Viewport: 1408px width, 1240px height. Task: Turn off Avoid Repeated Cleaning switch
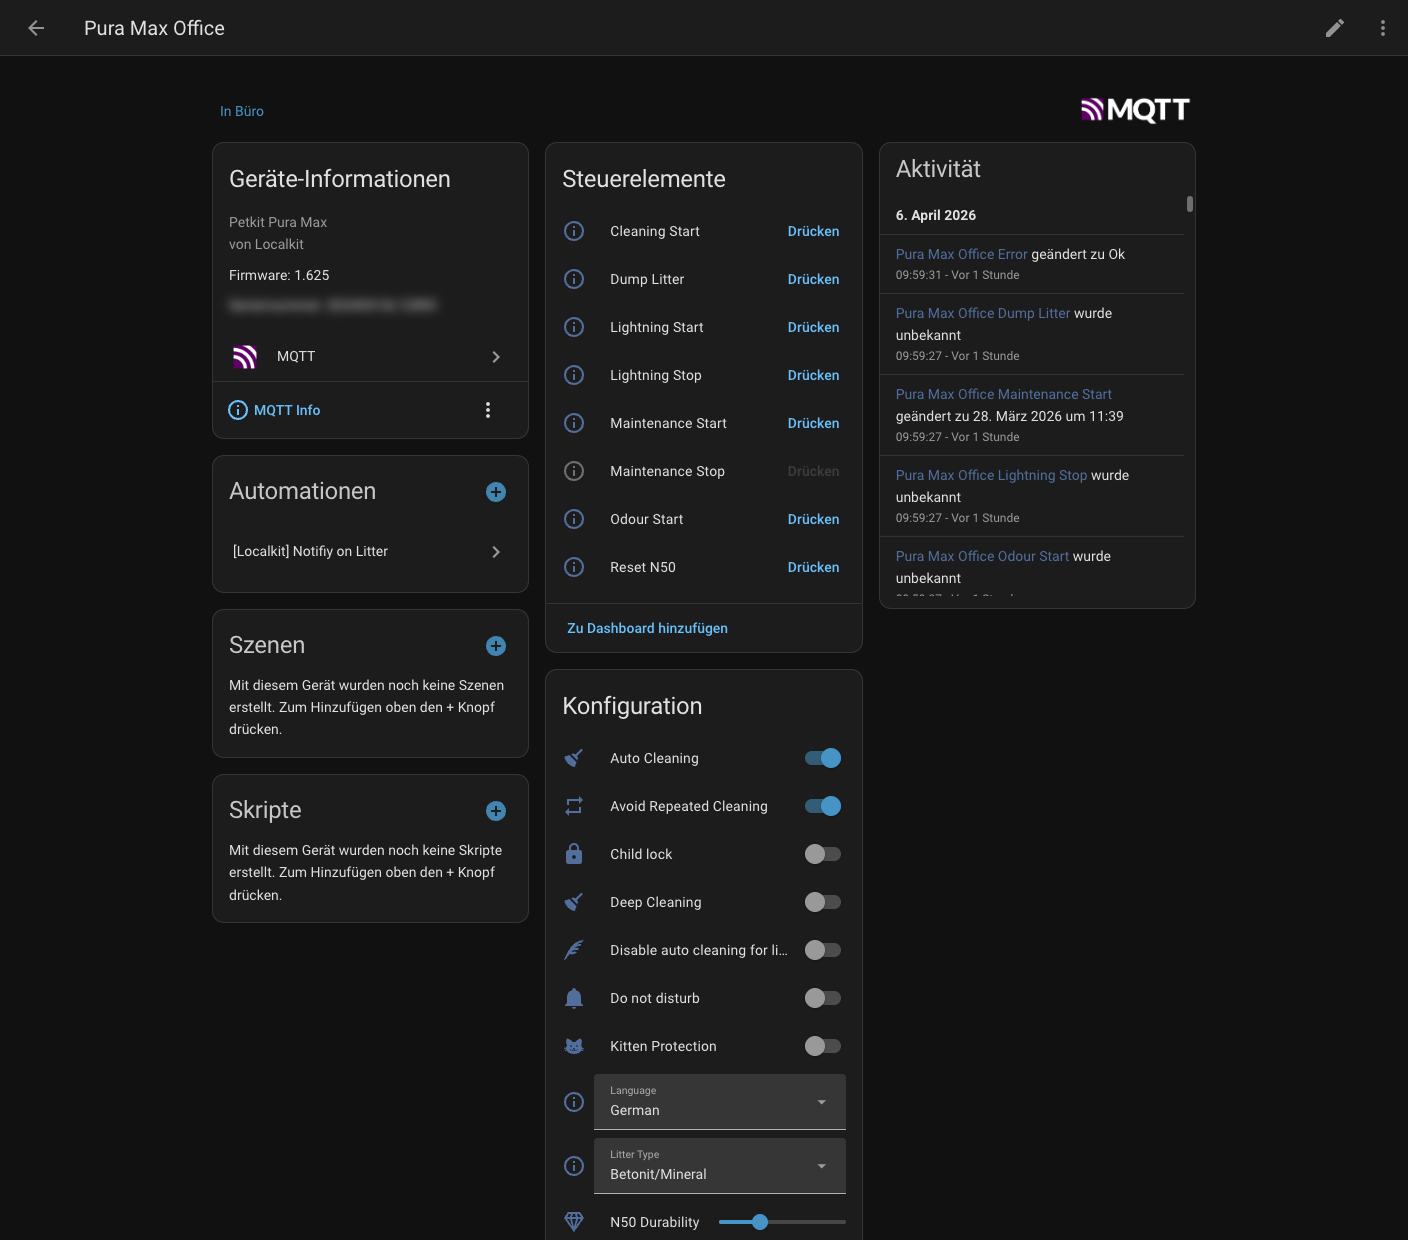[823, 806]
